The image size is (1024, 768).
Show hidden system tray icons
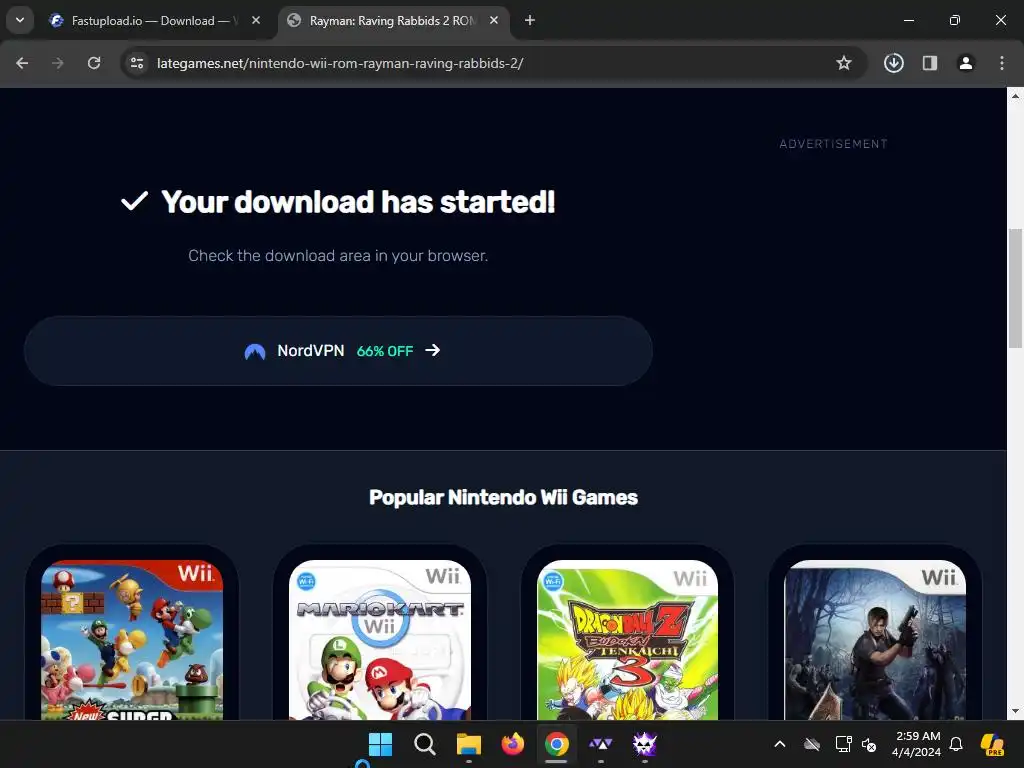pyautogui.click(x=780, y=744)
